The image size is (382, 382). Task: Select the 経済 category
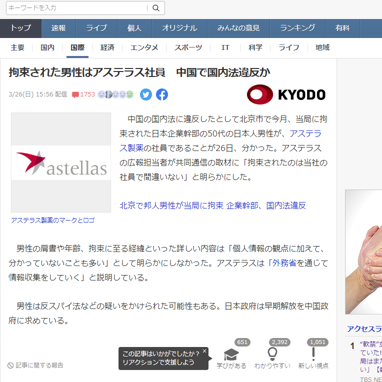[107, 48]
